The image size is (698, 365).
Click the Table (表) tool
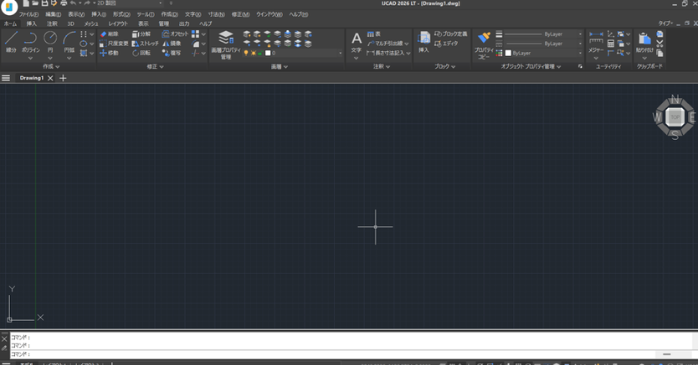[373, 34]
